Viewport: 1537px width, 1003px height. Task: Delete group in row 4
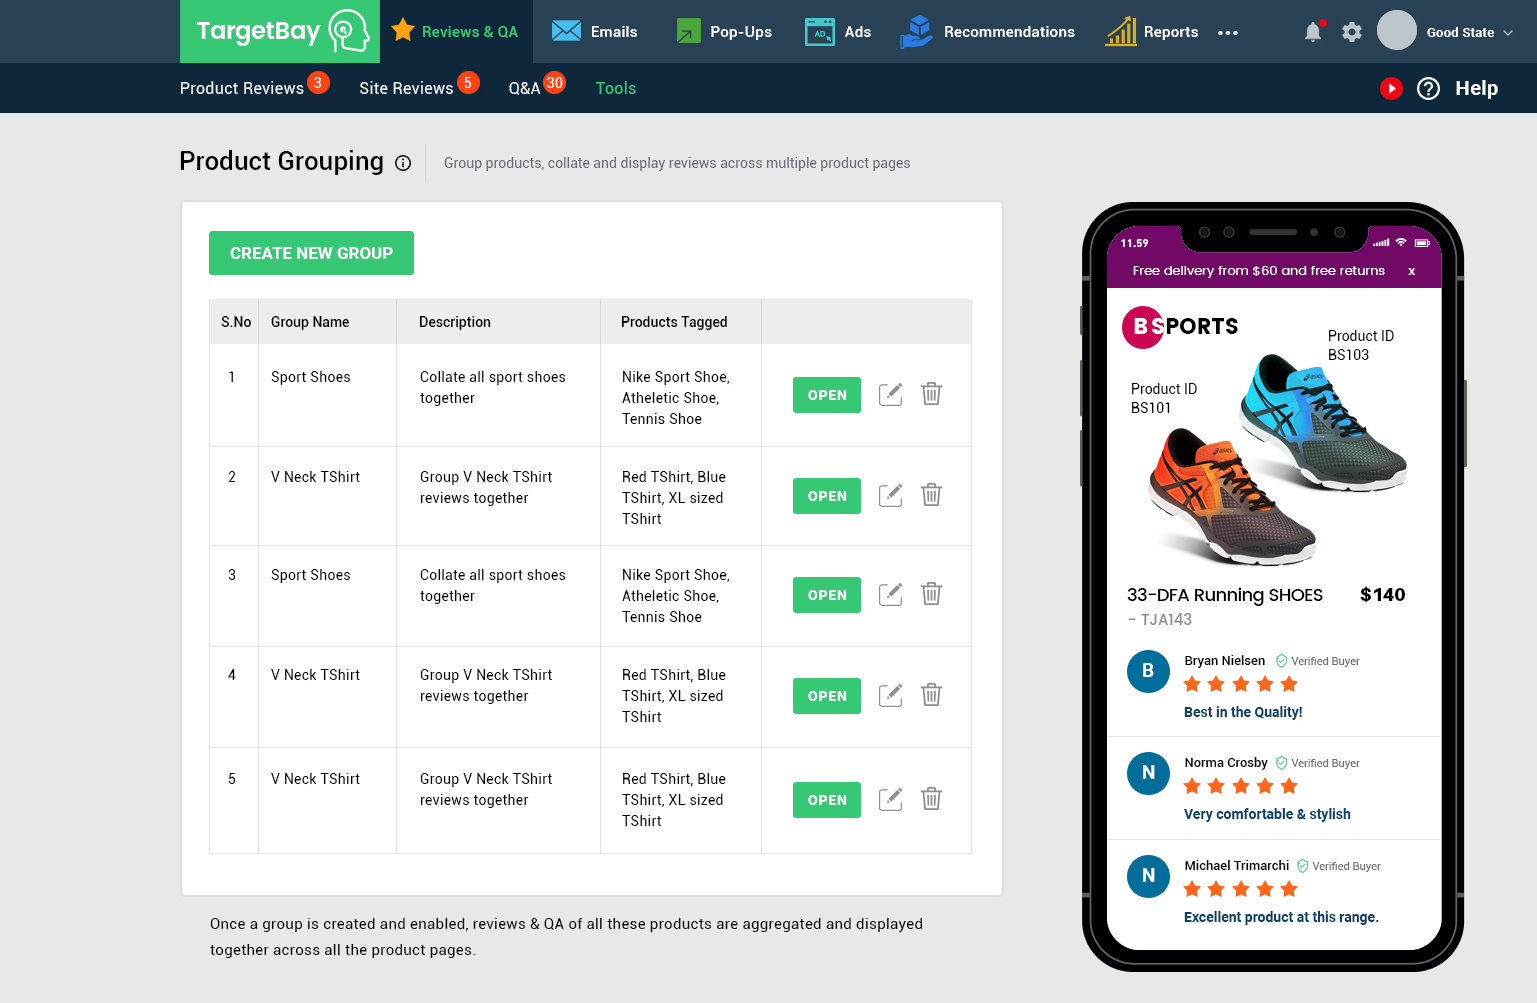[931, 695]
